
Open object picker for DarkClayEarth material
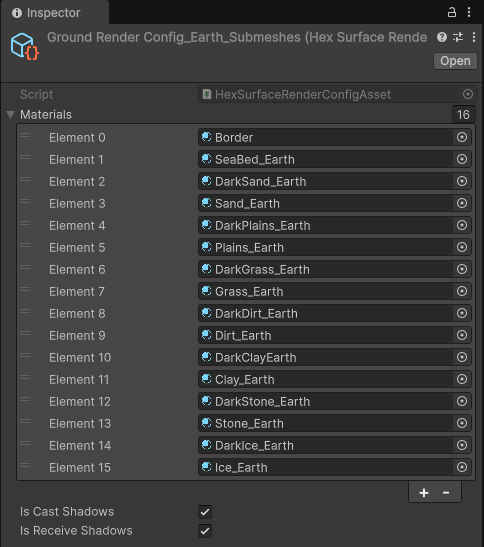[462, 357]
